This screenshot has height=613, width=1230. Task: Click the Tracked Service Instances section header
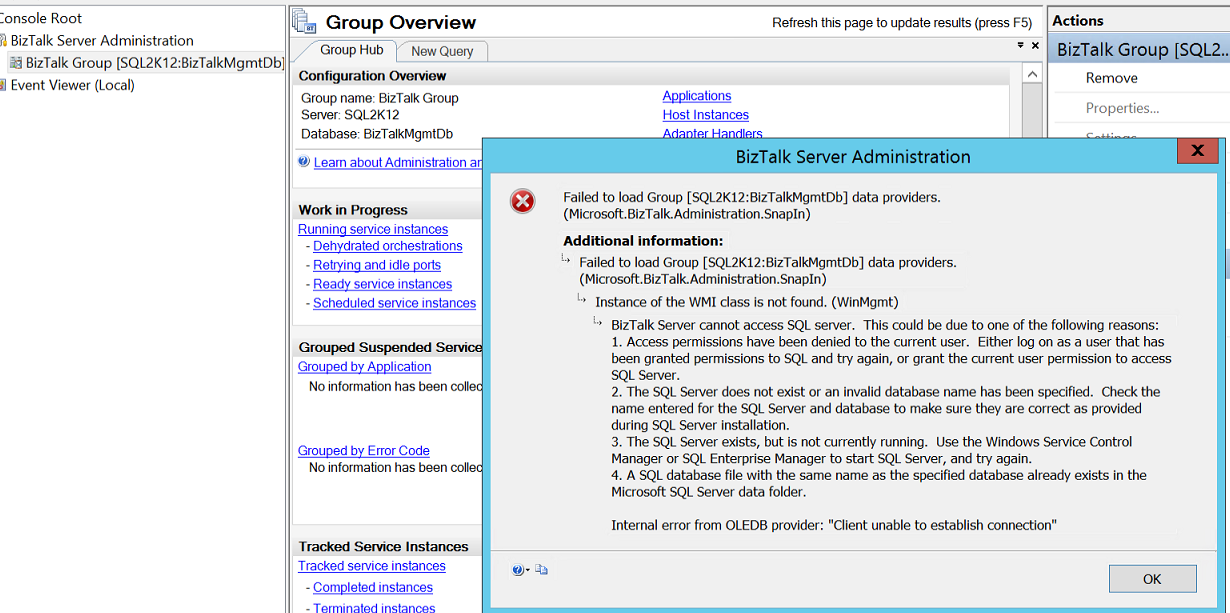(x=384, y=546)
